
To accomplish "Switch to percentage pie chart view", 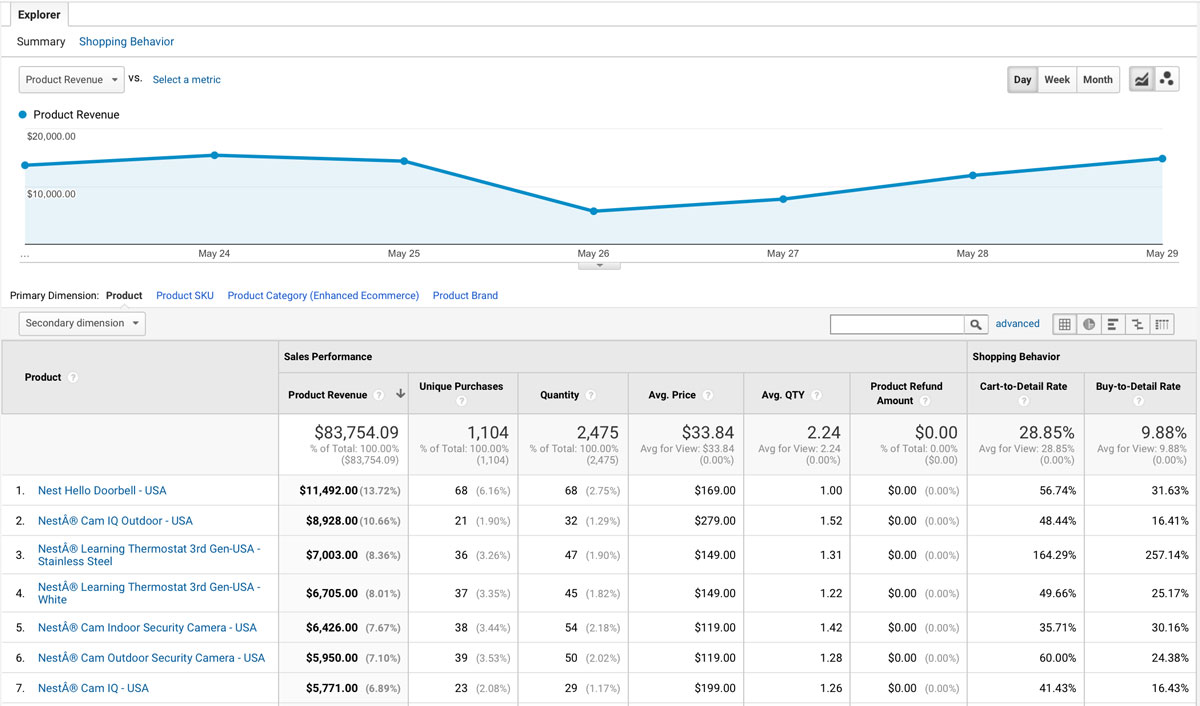I will [1089, 324].
